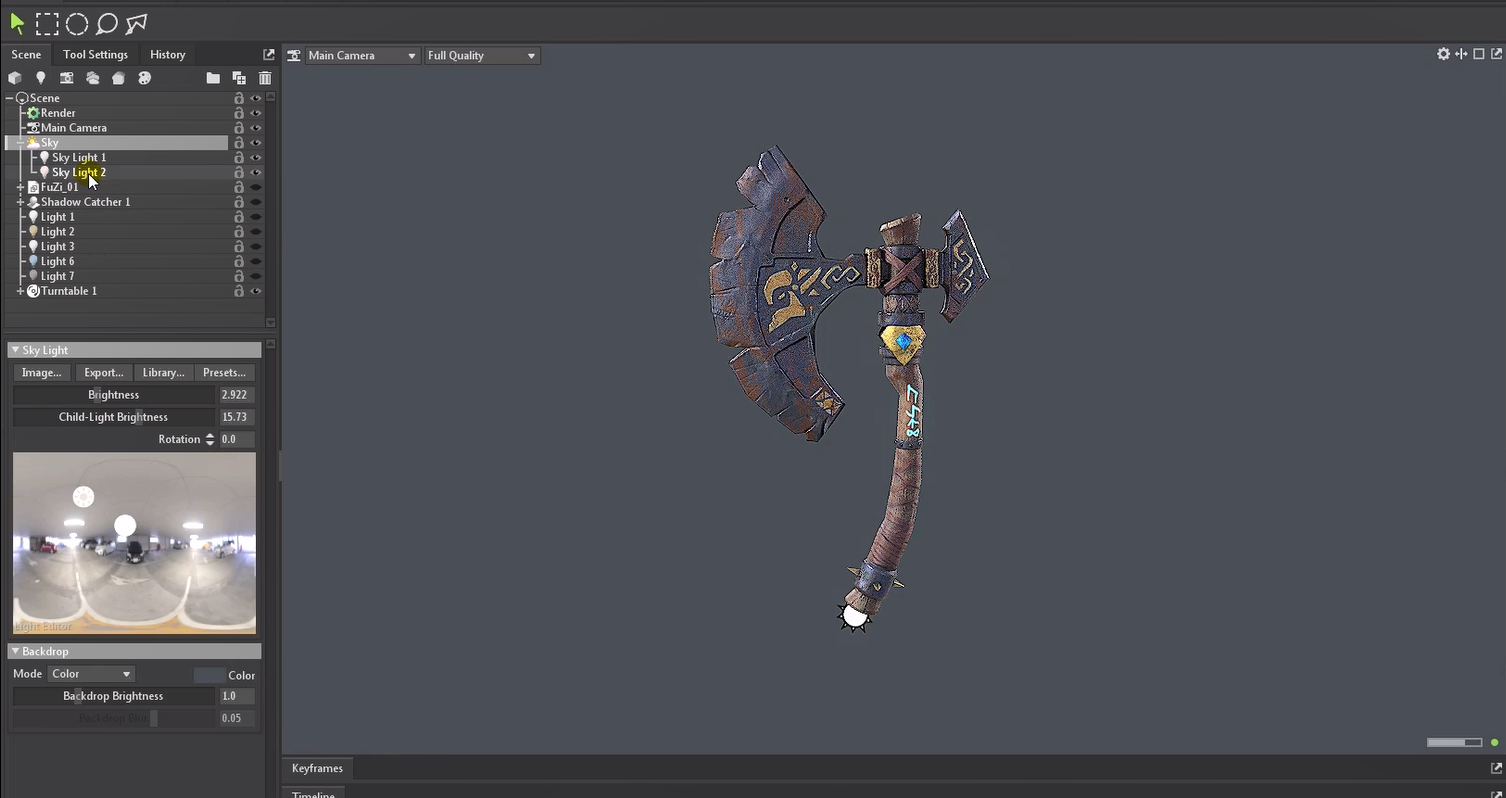Choose the lasso selection tool
1506x798 pixels.
pyautogui.click(x=106, y=23)
